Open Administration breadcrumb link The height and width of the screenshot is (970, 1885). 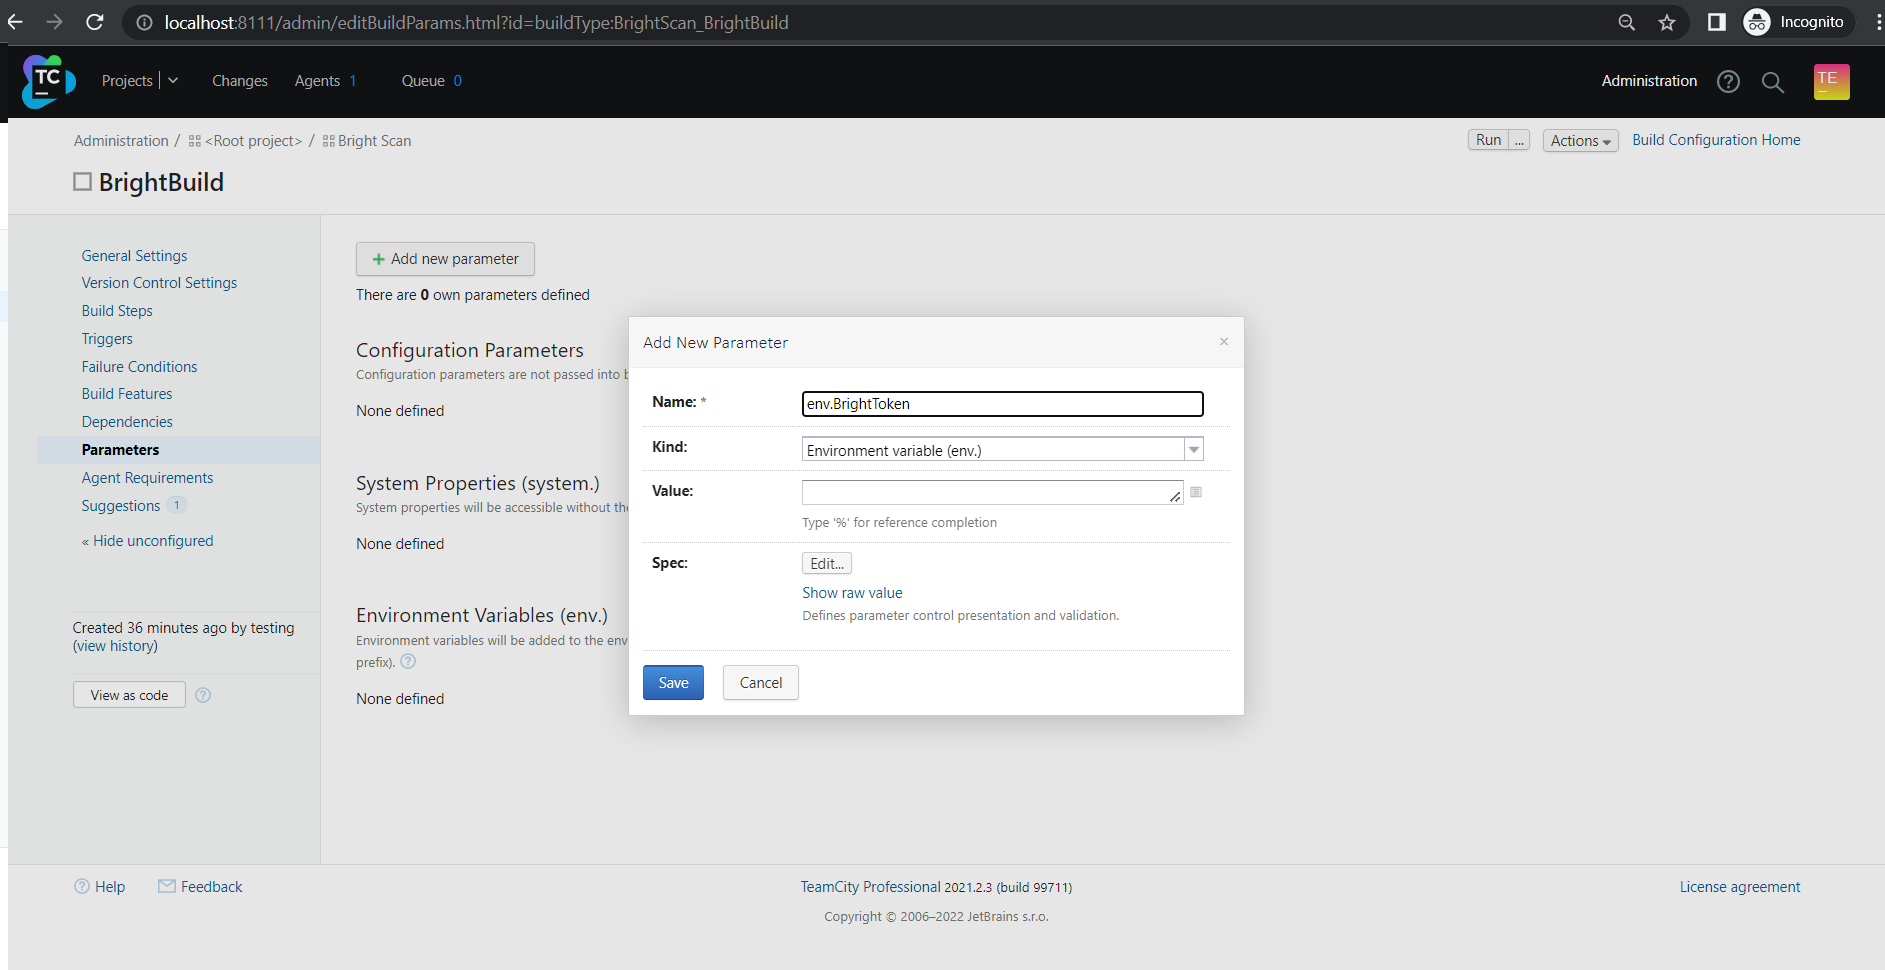point(121,141)
